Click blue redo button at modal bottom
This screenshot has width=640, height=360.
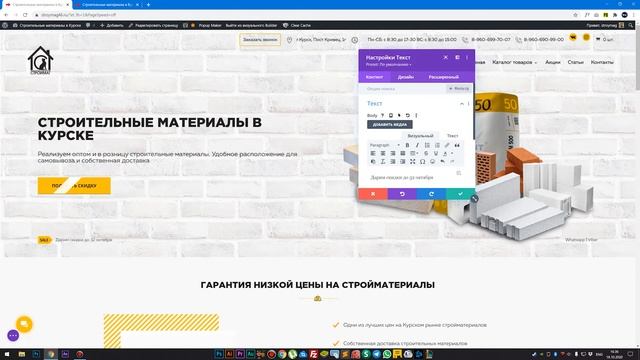pos(431,194)
